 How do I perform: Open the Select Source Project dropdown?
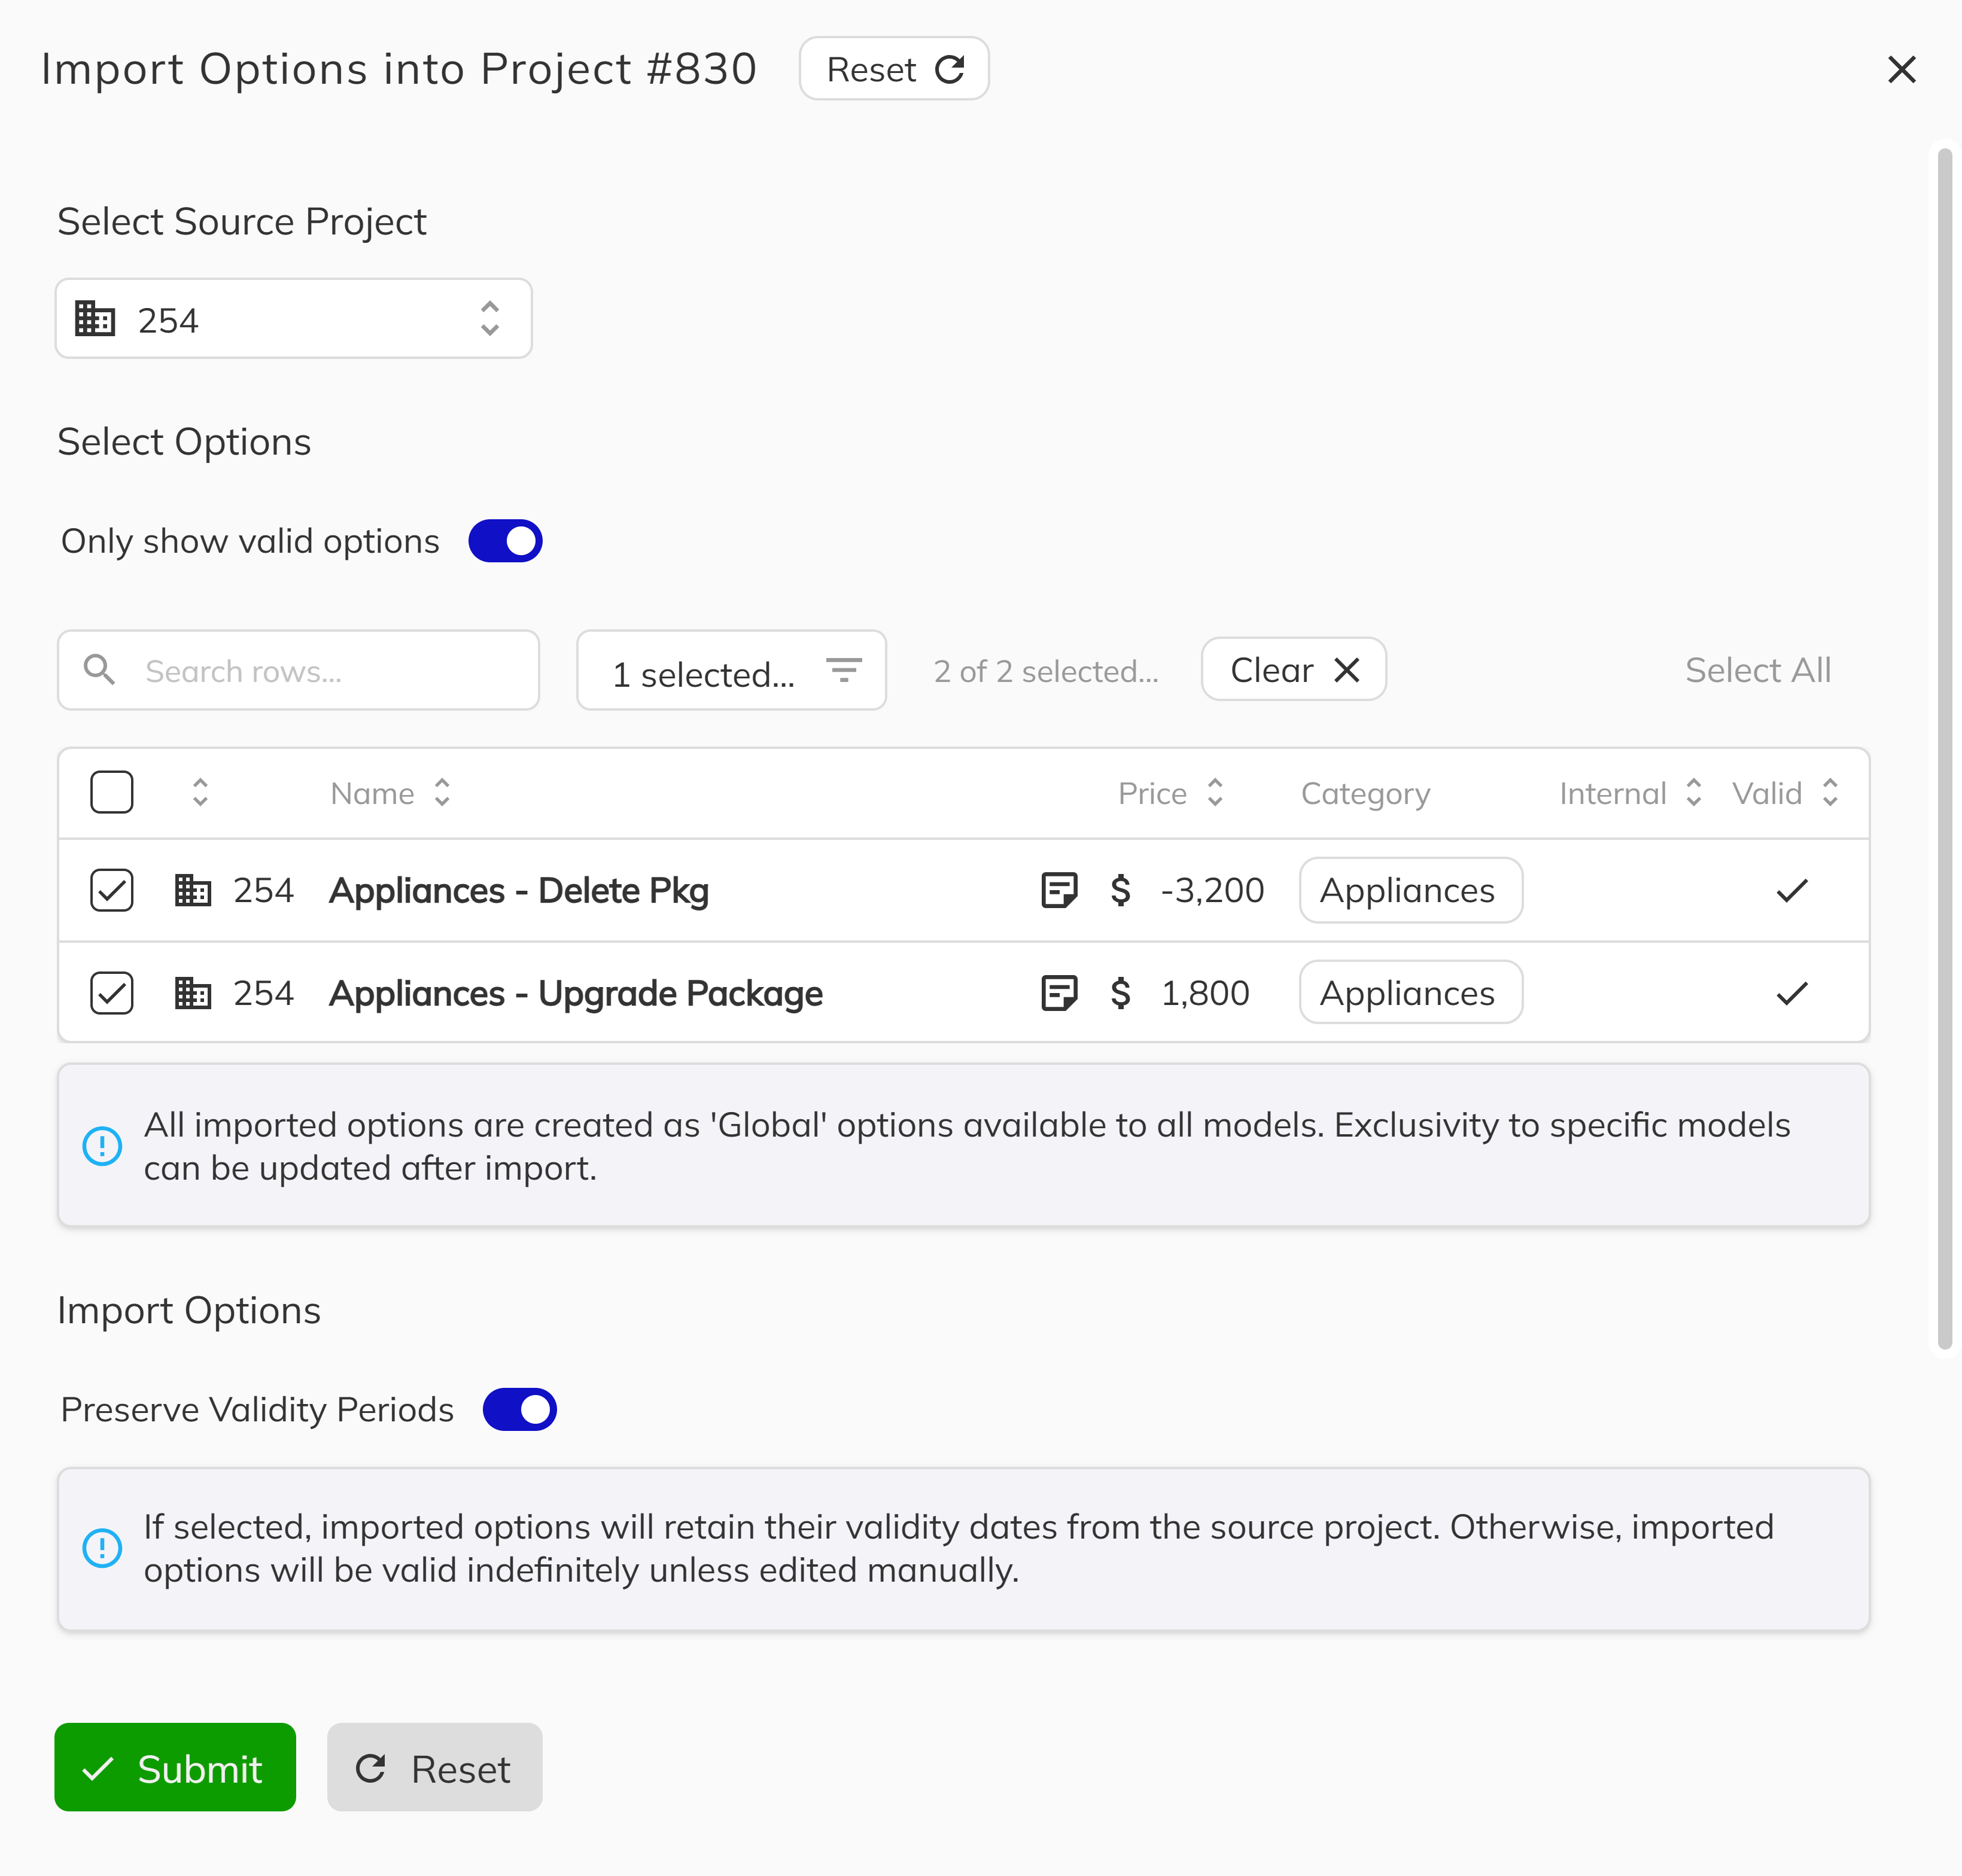click(x=293, y=318)
